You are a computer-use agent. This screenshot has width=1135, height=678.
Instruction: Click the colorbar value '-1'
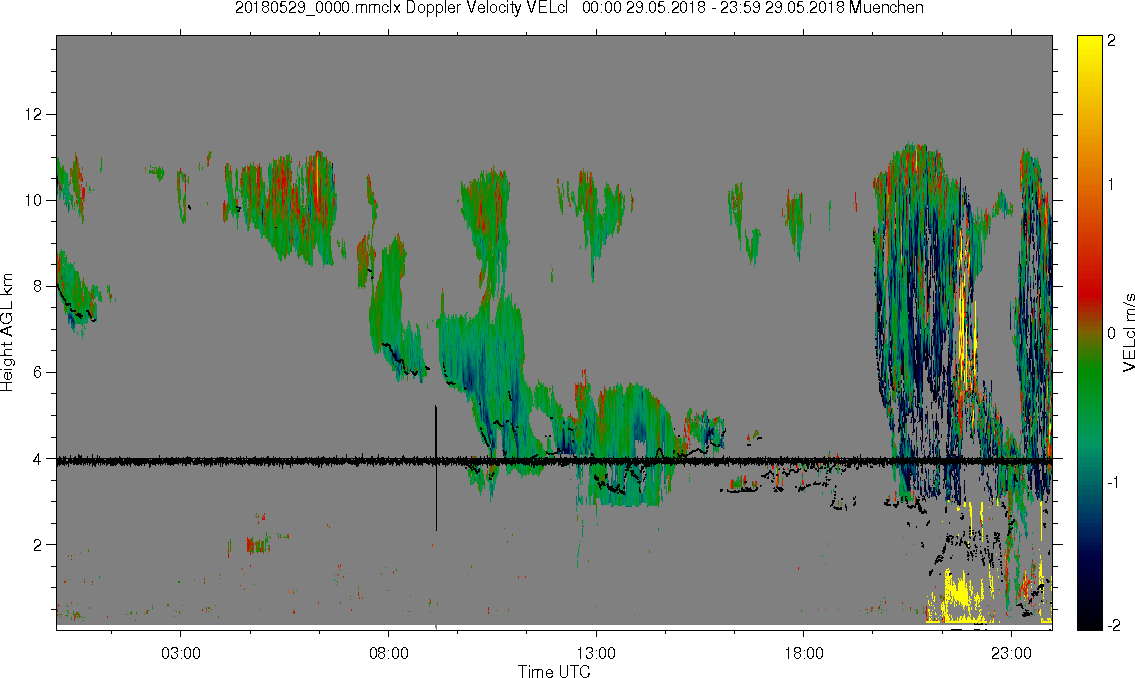(x=1113, y=483)
